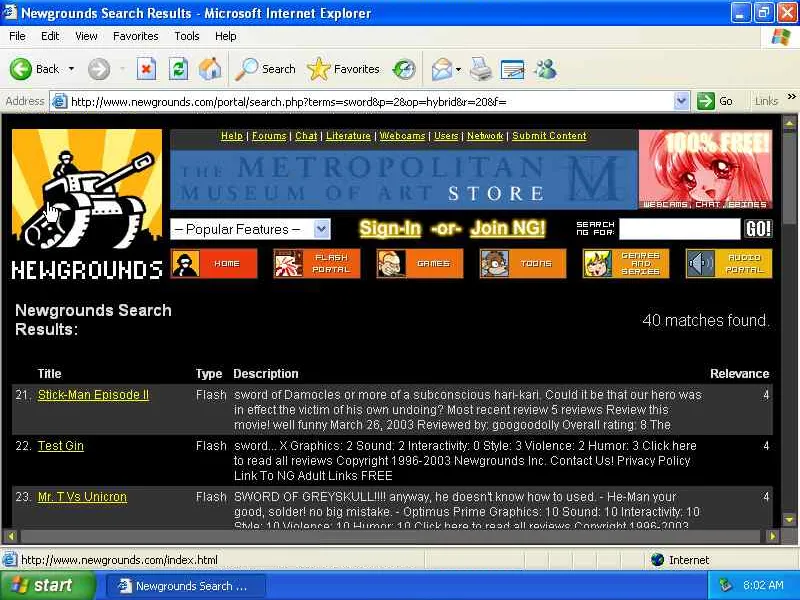Click the Metropolitan Museum of Art Store banner

(403, 180)
